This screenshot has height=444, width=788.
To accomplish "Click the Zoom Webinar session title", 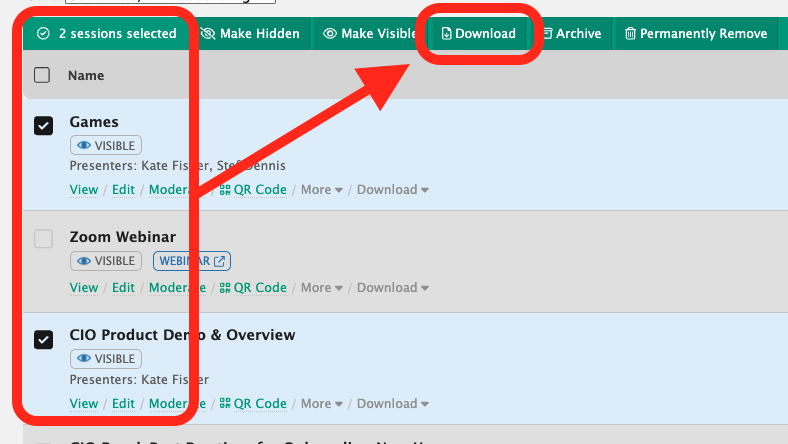I will 123,237.
